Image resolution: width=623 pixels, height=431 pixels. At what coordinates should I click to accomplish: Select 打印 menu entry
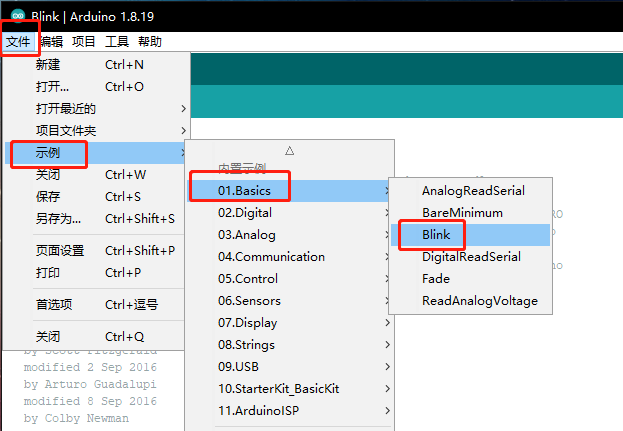click(95, 273)
